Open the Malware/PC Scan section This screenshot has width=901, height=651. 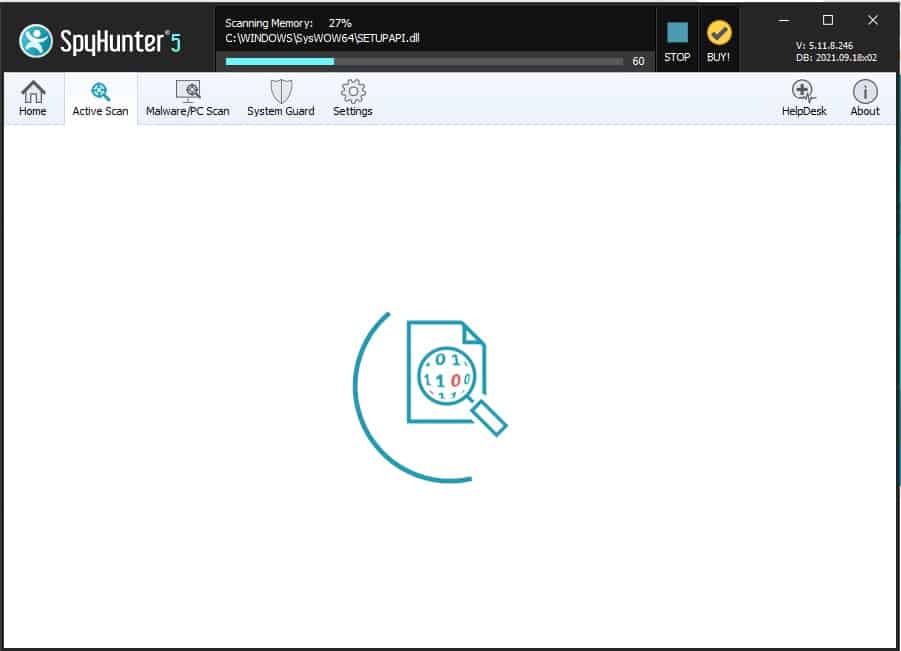(x=187, y=99)
